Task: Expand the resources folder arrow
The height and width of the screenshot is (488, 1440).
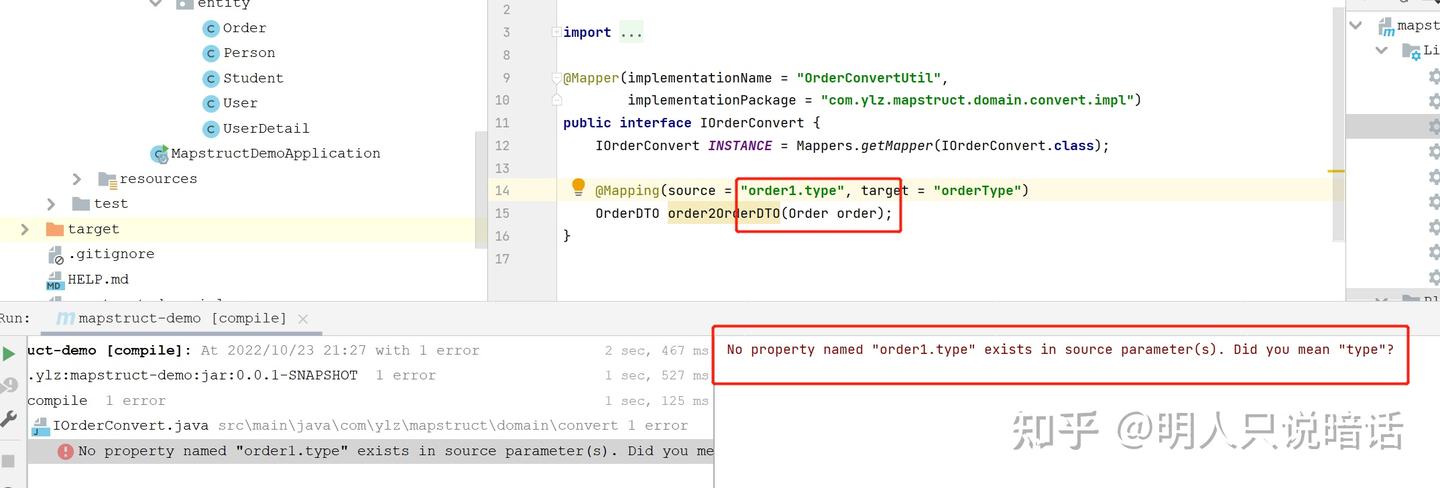Action: pos(78,178)
